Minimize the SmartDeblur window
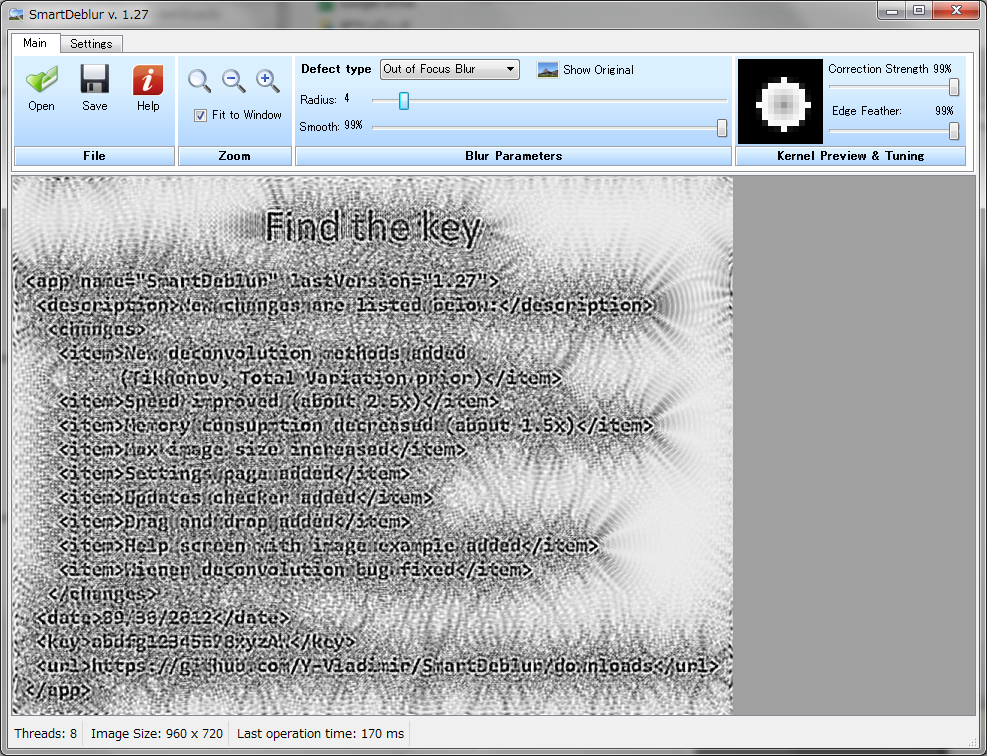Screen dimensions: 987x756 point(892,11)
